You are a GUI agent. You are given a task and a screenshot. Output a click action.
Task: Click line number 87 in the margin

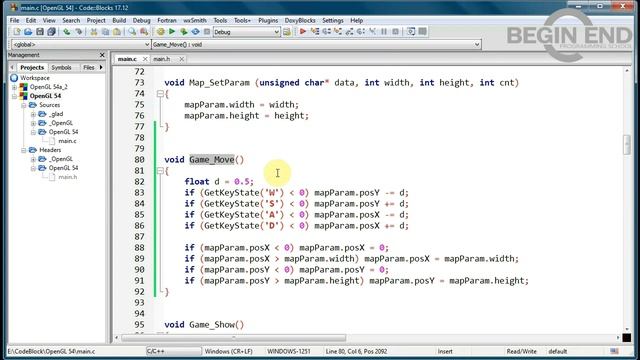click(x=139, y=237)
